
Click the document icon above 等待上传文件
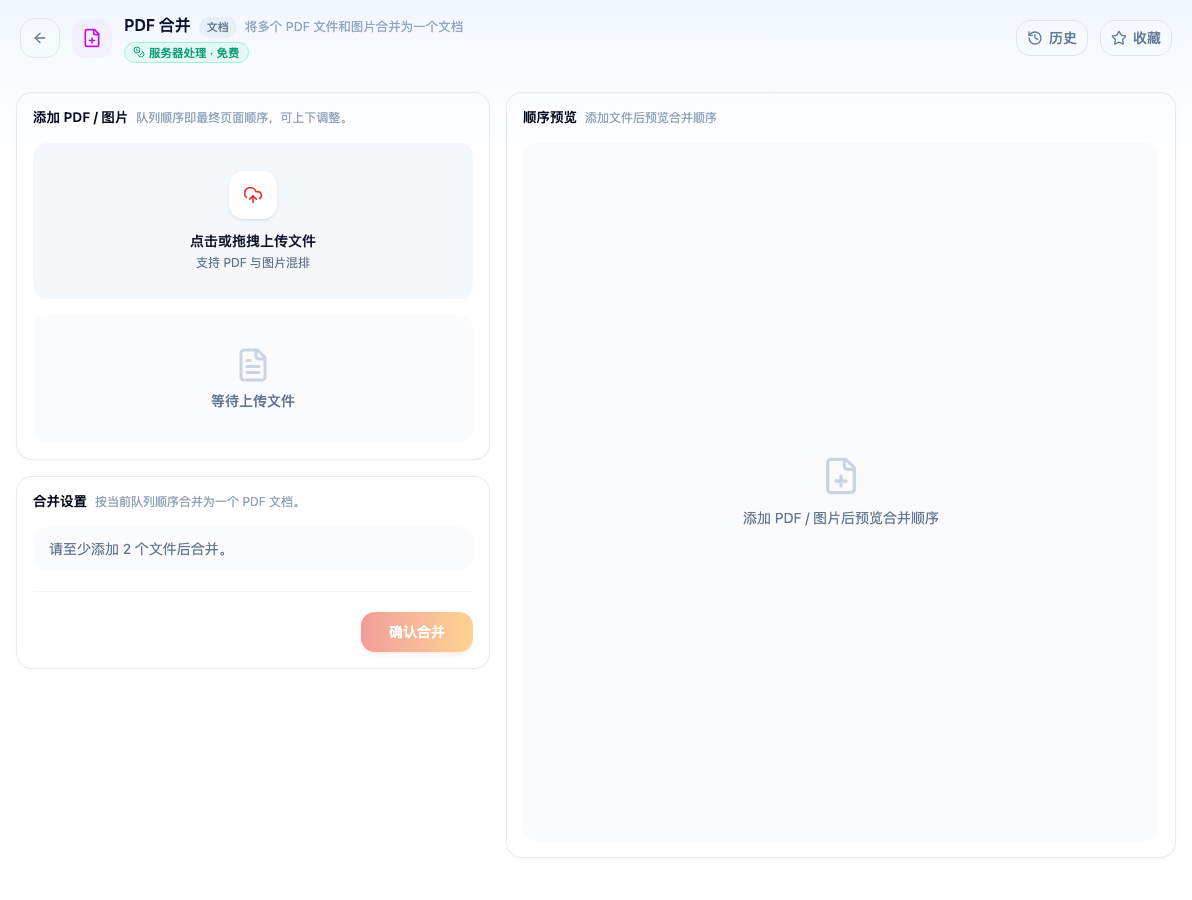(x=253, y=365)
